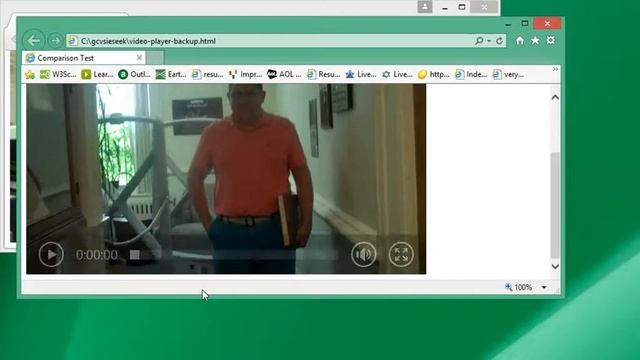Maximize the background browser window
The width and height of the screenshot is (640, 360).
tap(462, 7)
